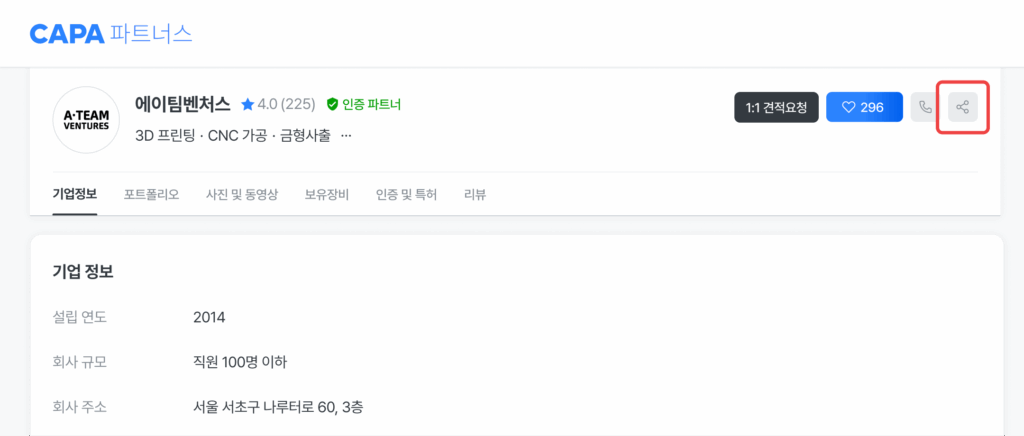Click the A-TEAM VENTURES logo
The height and width of the screenshot is (436, 1024).
coord(86,120)
